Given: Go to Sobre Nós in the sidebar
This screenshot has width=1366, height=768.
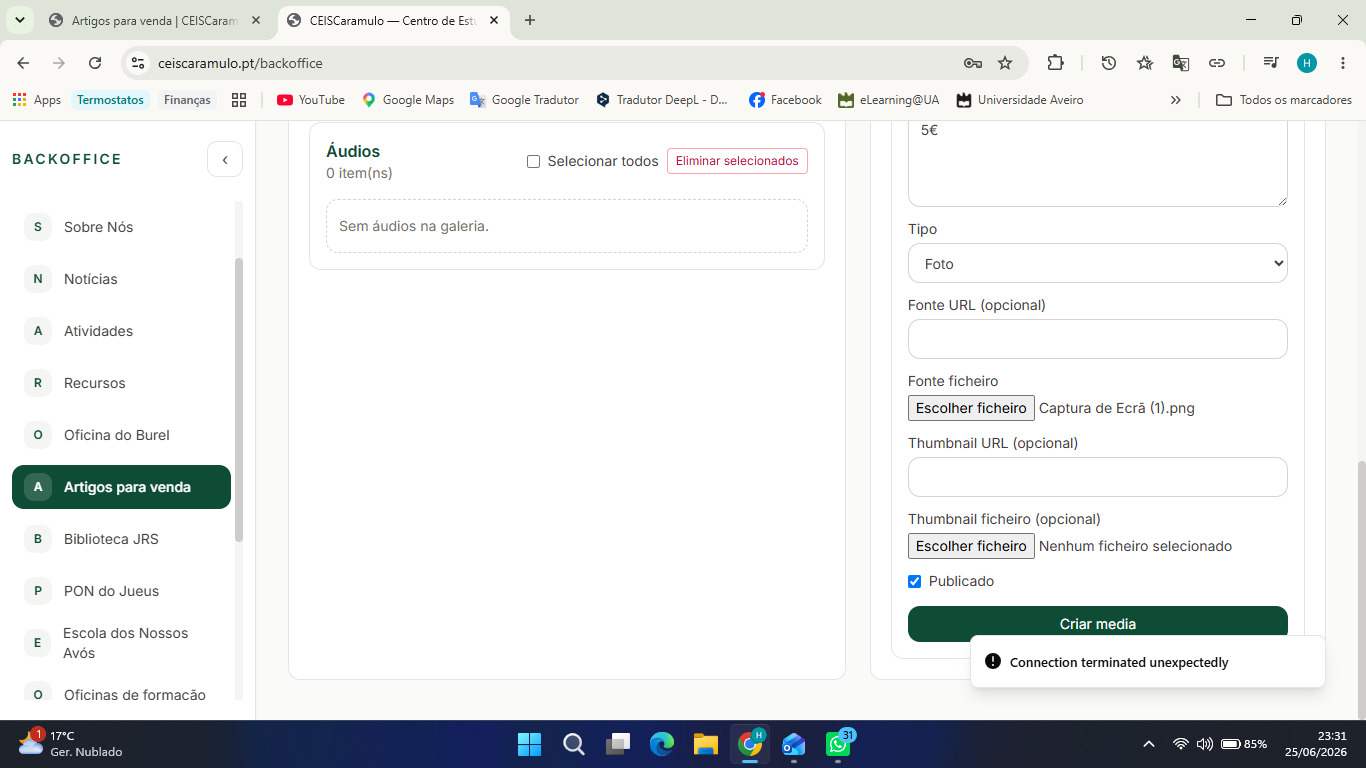Looking at the screenshot, I should click(121, 227).
